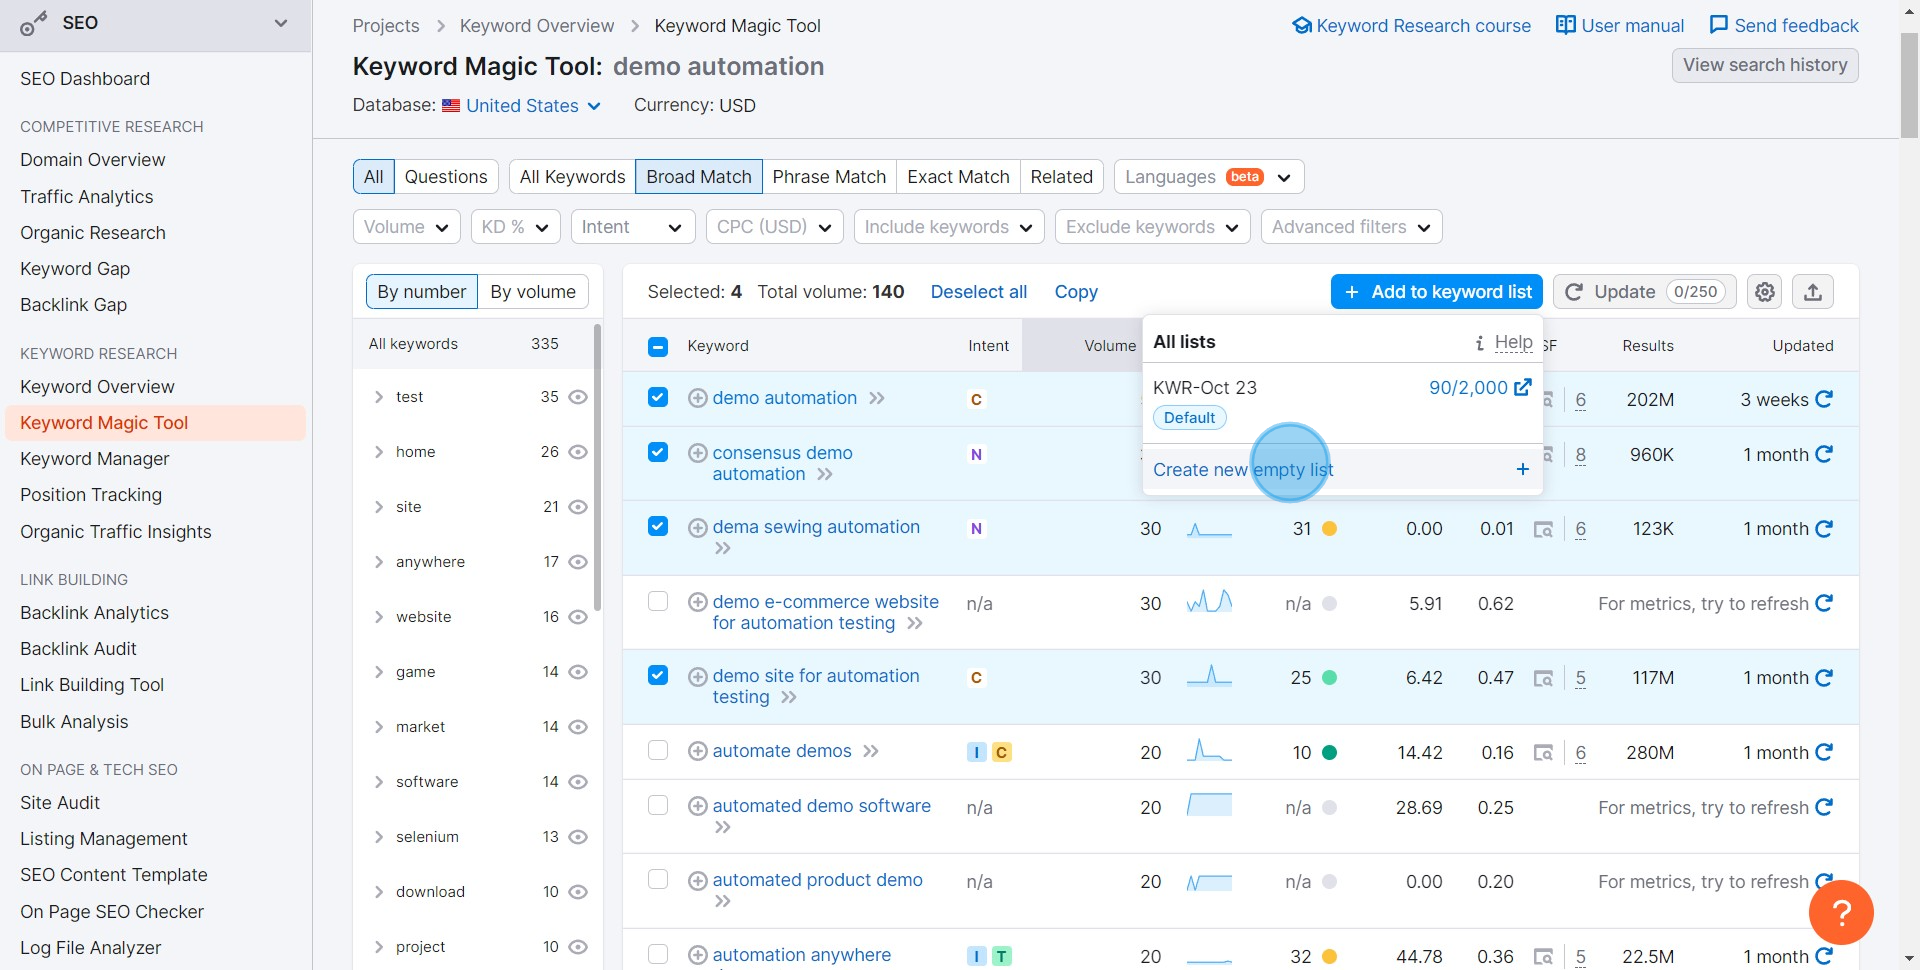Screen dimensions: 1920x970
Task: Click Deselect all link
Action: coord(979,292)
